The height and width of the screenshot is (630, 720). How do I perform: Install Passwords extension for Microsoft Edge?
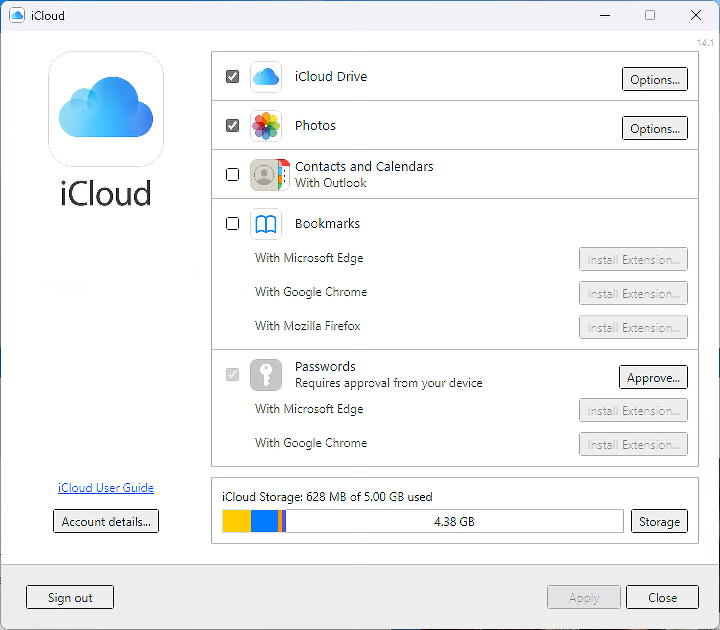pyautogui.click(x=633, y=411)
